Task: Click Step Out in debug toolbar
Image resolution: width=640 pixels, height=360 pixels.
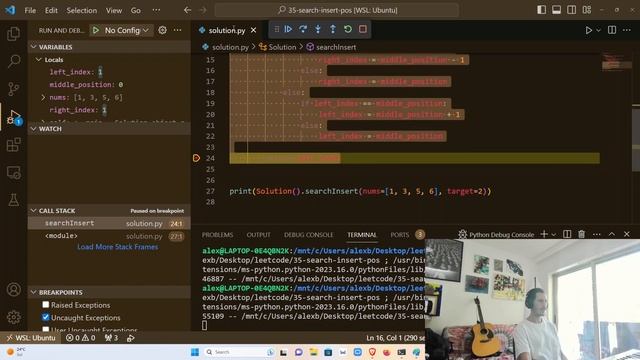Action: click(333, 29)
